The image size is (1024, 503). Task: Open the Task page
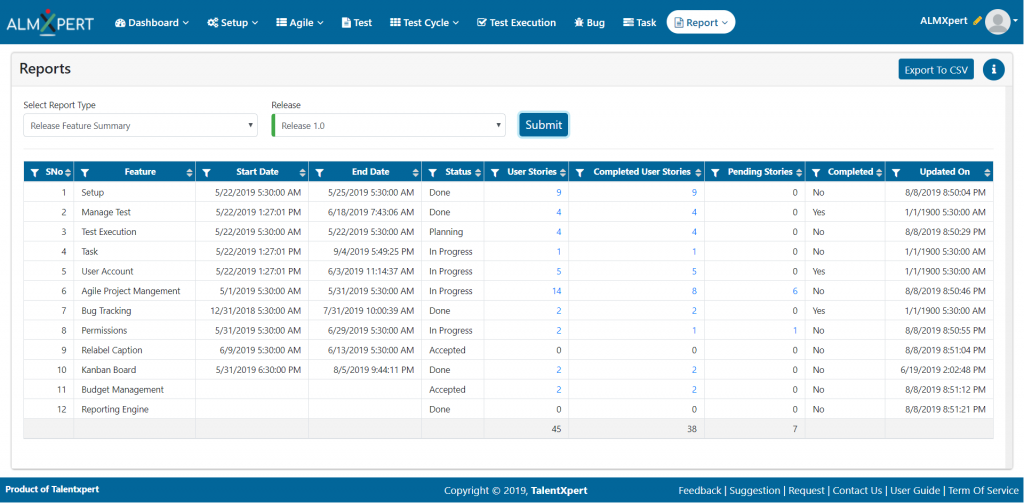tap(640, 22)
